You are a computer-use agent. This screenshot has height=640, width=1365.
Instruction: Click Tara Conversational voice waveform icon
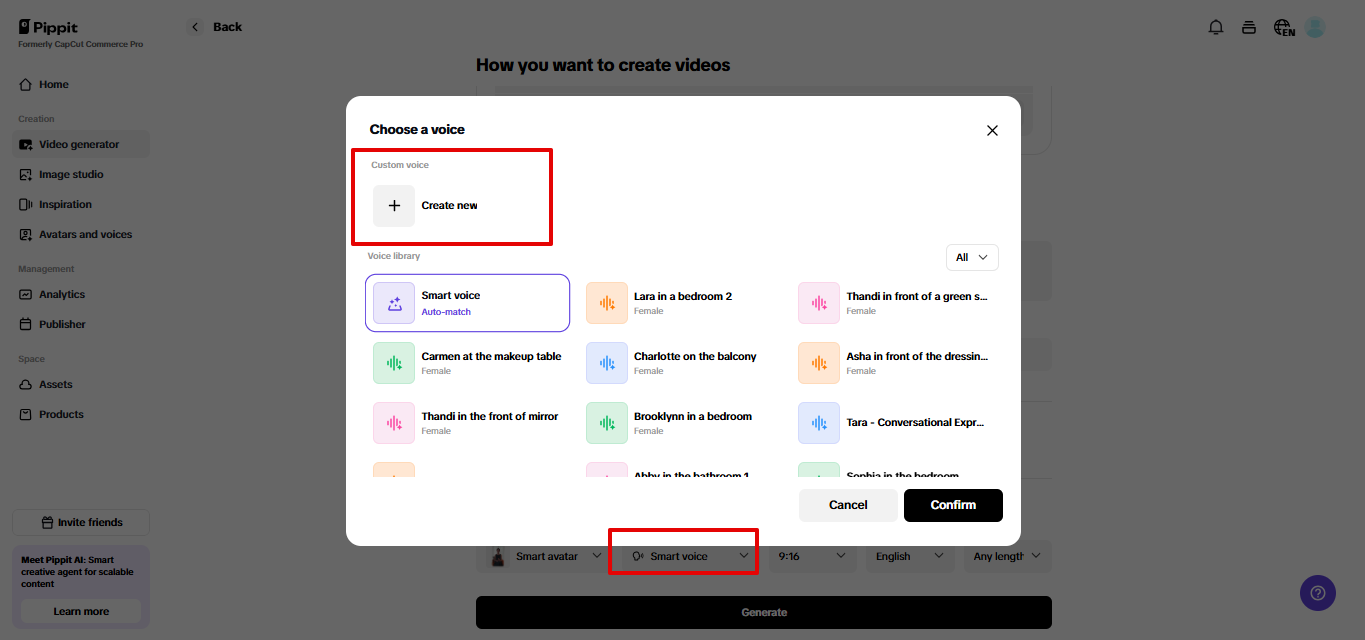coord(819,423)
